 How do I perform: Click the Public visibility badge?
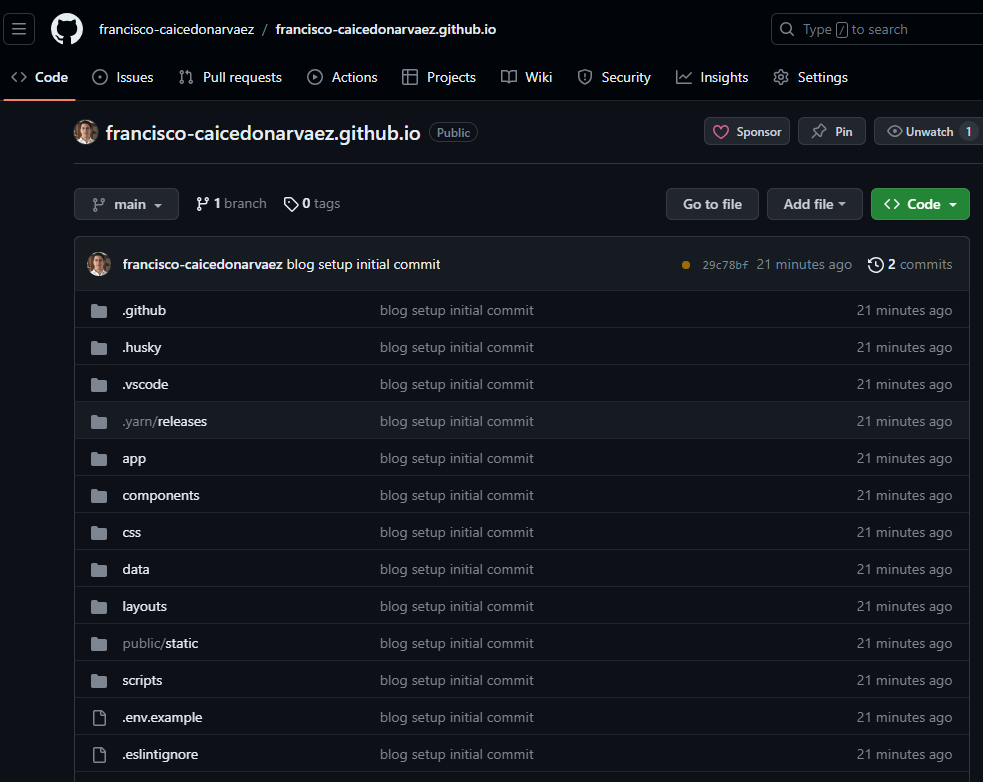click(453, 132)
